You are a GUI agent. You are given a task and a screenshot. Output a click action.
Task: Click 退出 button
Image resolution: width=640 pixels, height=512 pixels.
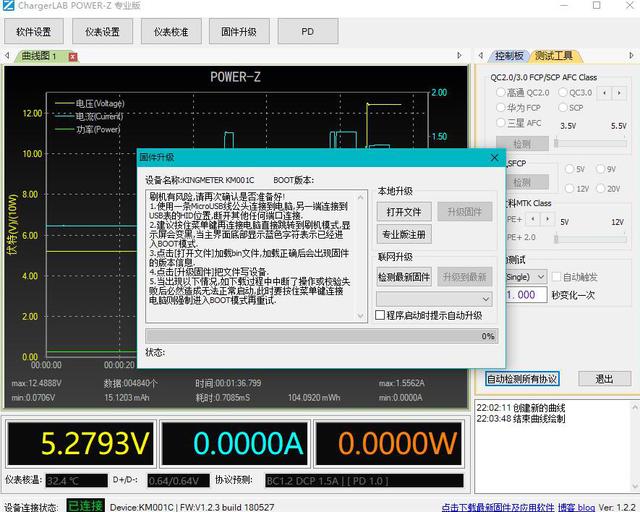[x=604, y=379]
